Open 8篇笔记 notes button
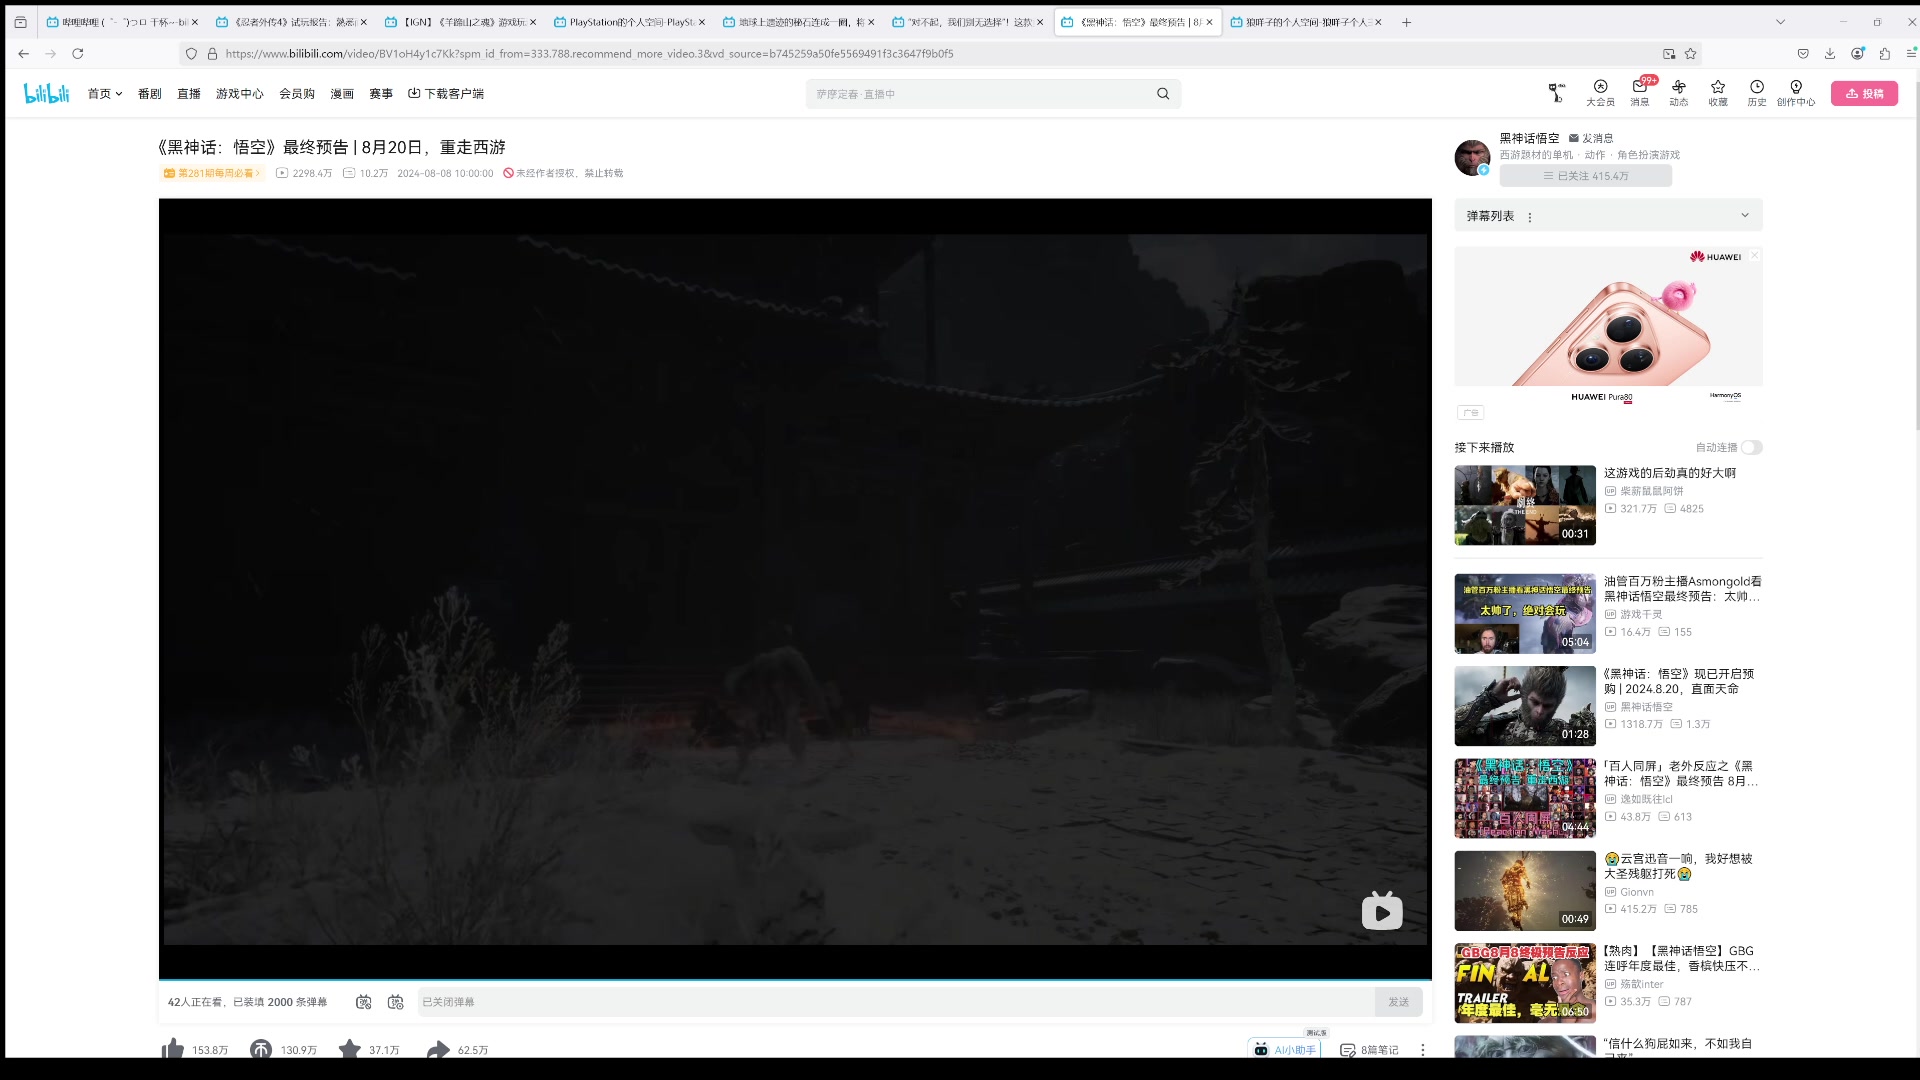The height and width of the screenshot is (1080, 1920). (1369, 1050)
